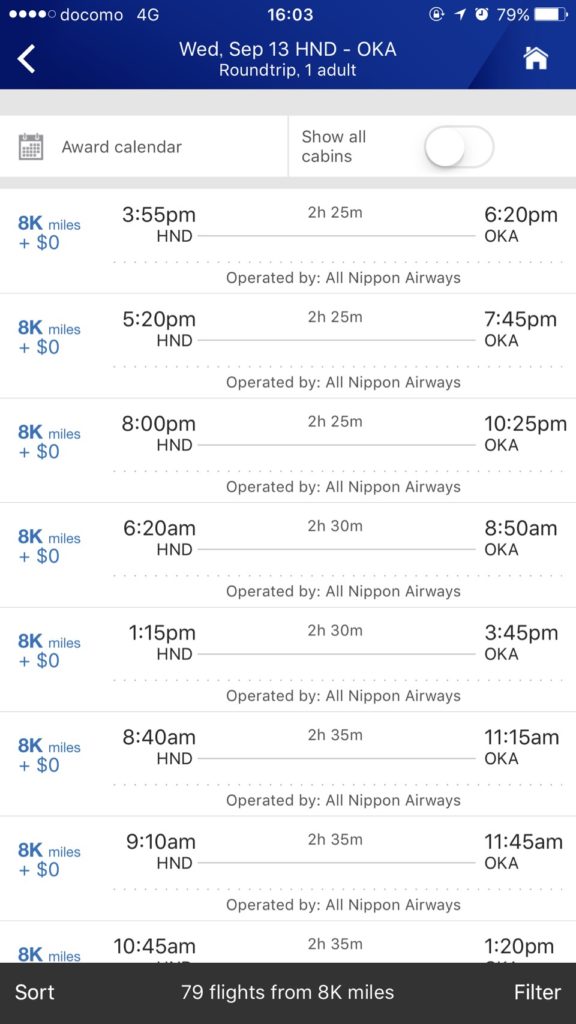576x1024 pixels.
Task: Open the Sort options
Action: [x=35, y=992]
